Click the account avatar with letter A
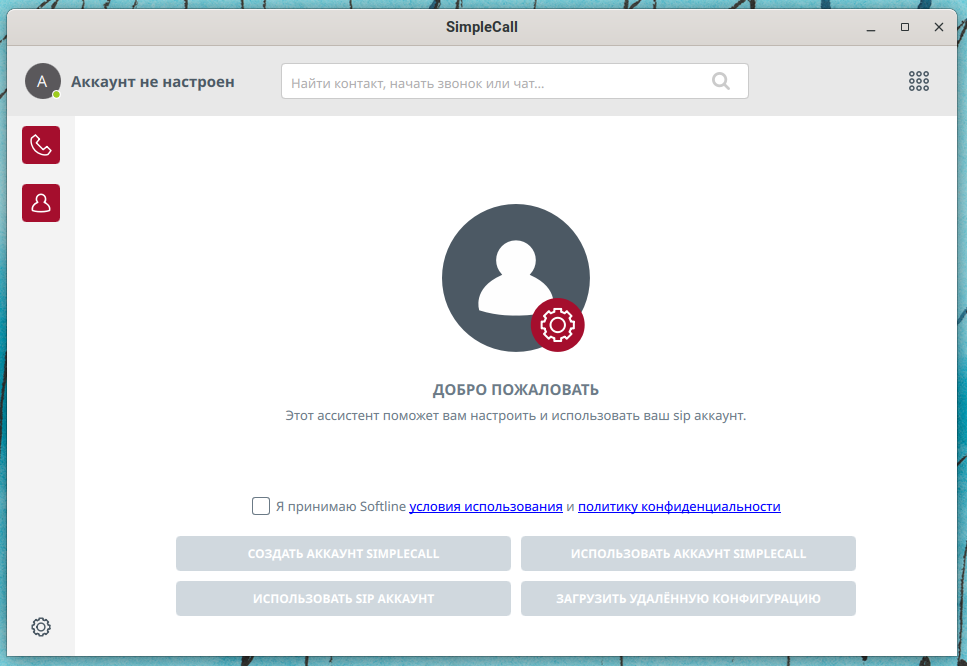This screenshot has width=967, height=666. pyautogui.click(x=43, y=81)
